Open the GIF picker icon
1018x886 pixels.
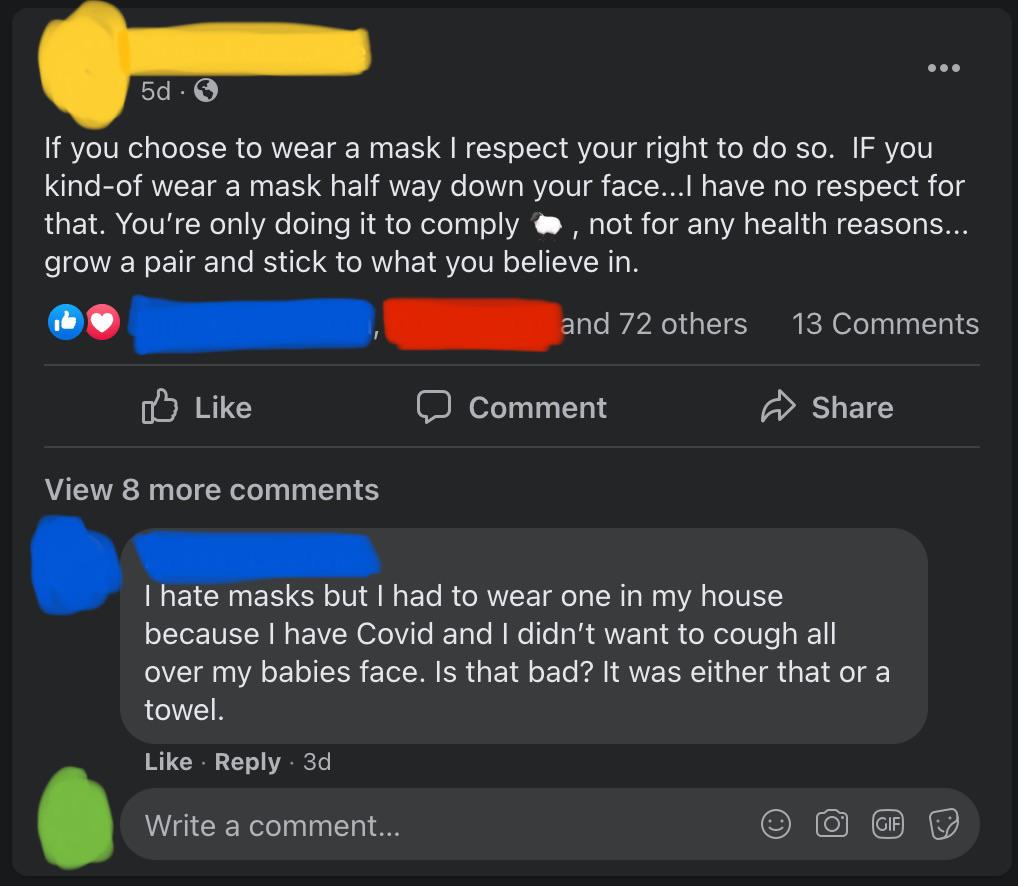(x=887, y=825)
